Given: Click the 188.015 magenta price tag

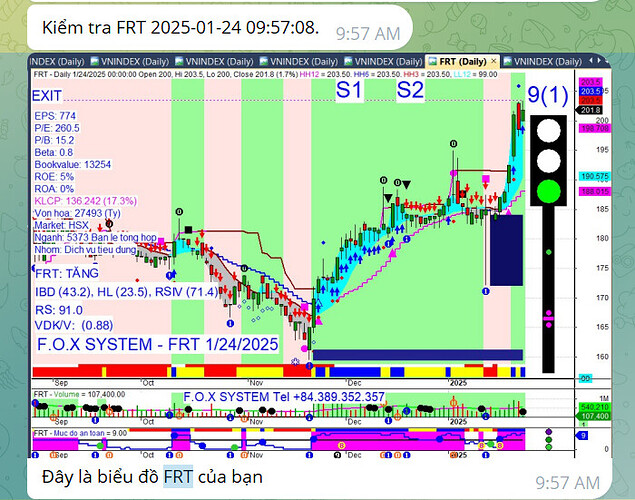Looking at the screenshot, I should 594,191.
